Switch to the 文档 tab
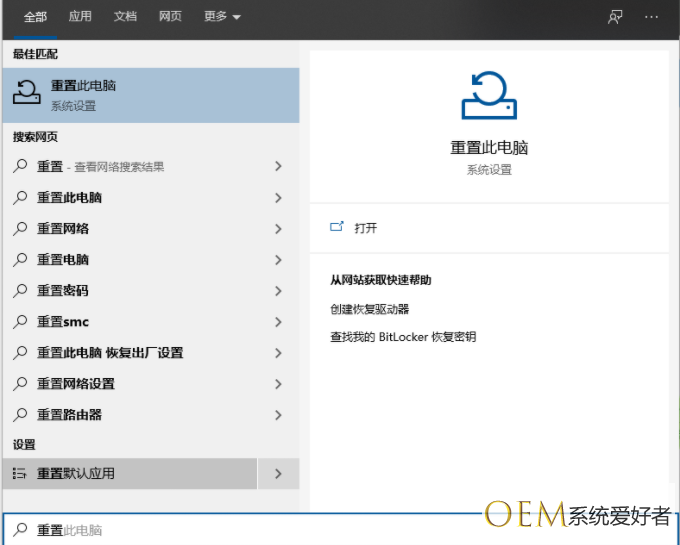The image size is (680, 545). coord(125,17)
